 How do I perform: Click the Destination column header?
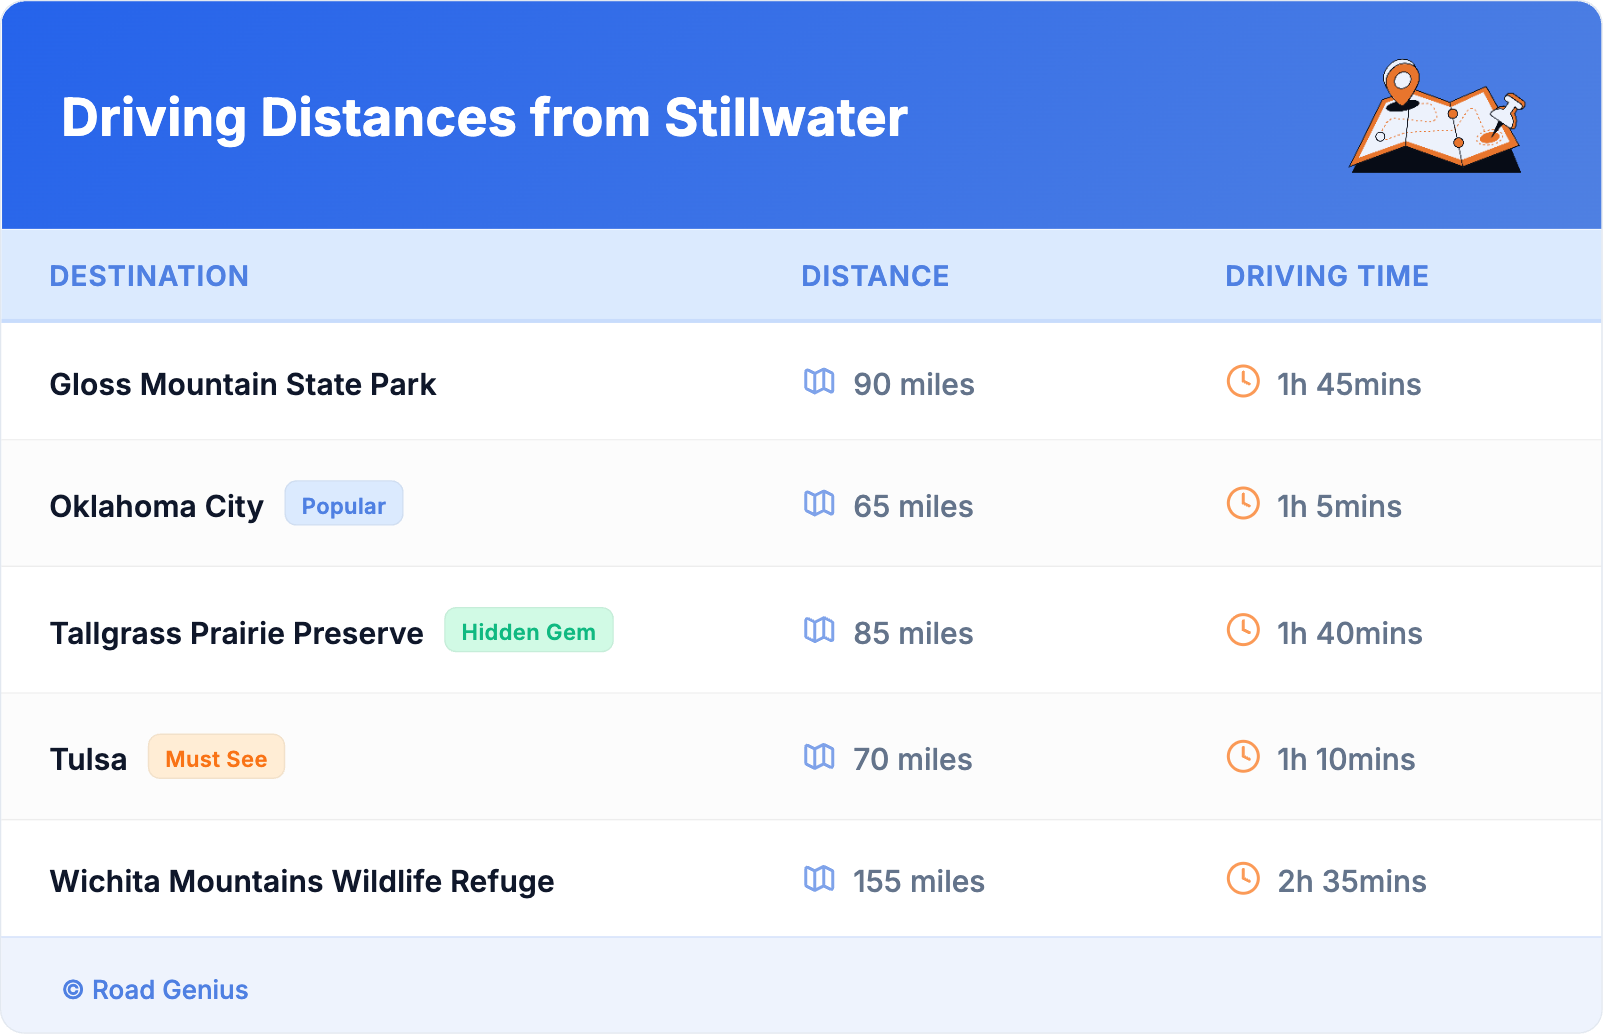click(x=149, y=276)
